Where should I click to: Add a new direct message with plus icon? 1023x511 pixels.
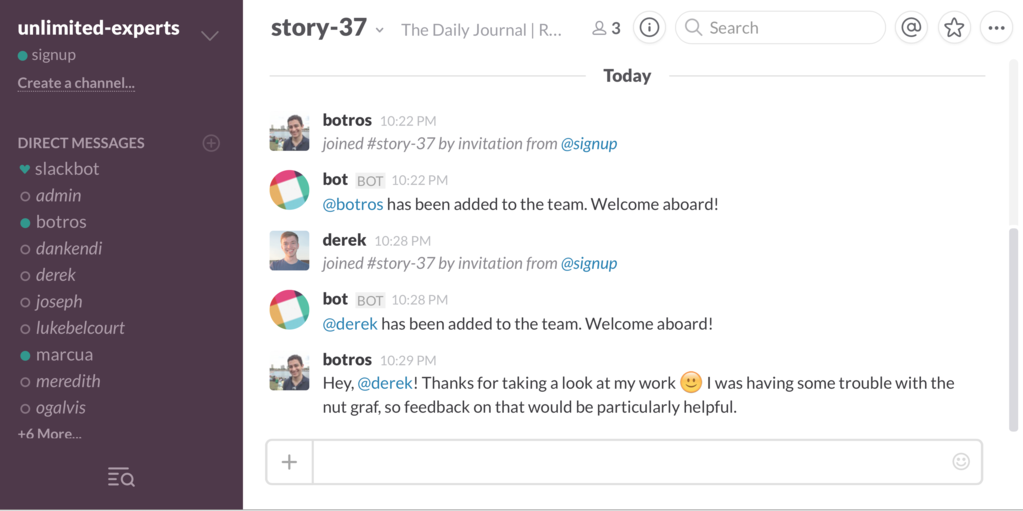tap(211, 143)
